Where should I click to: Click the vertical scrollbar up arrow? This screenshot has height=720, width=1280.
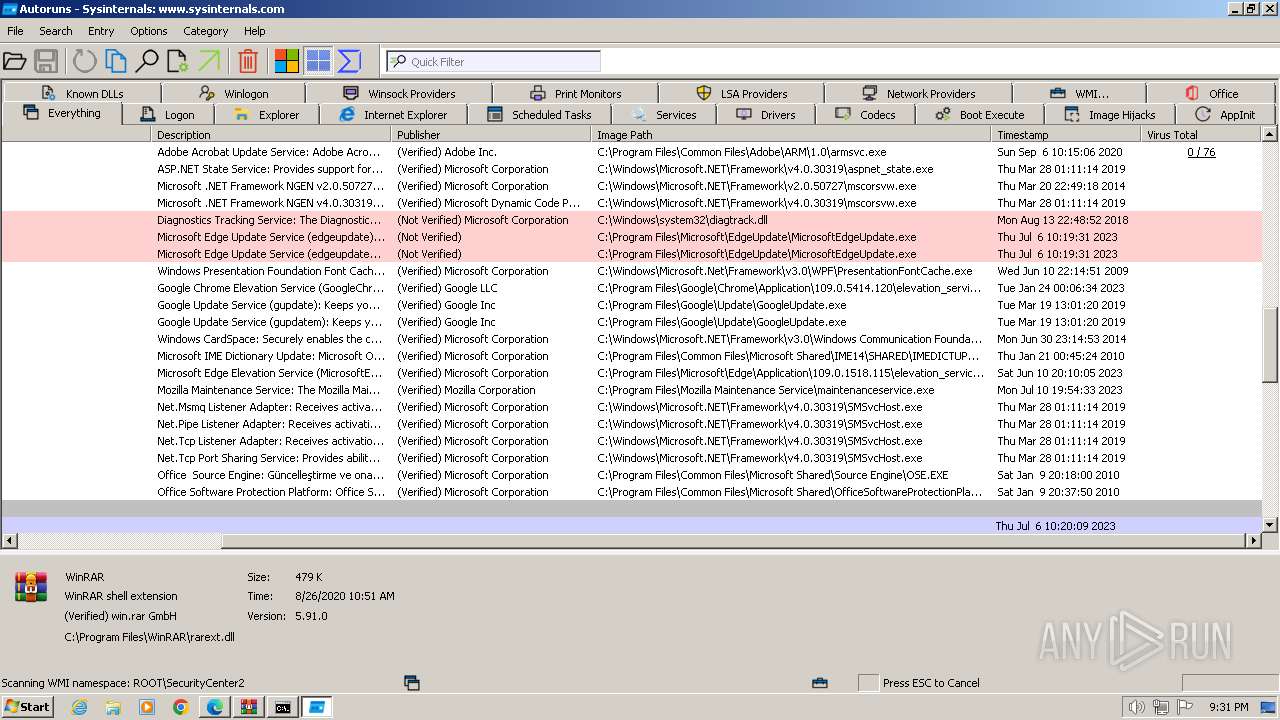[1270, 134]
